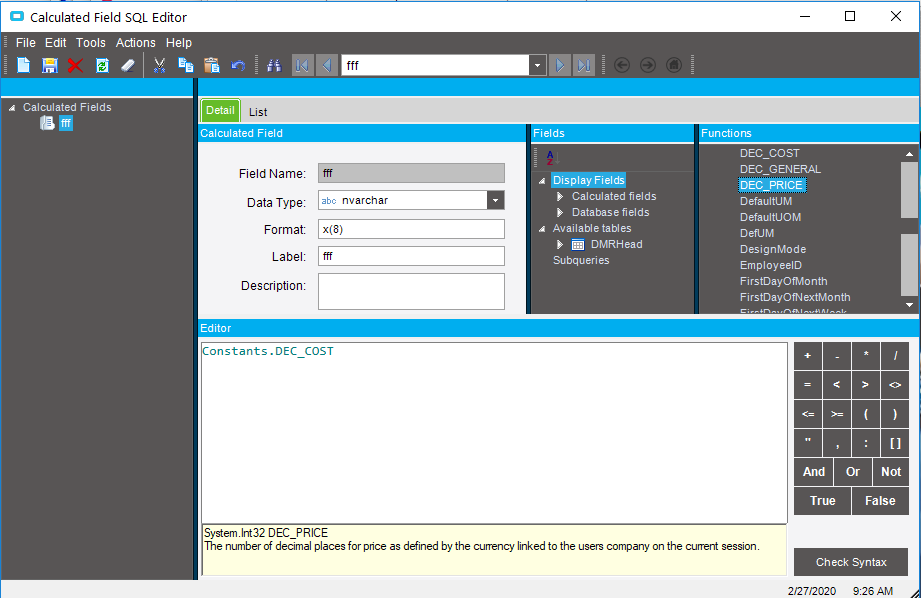The image size is (921, 598).
Task: Click the Home circular icon
Action: 674,65
